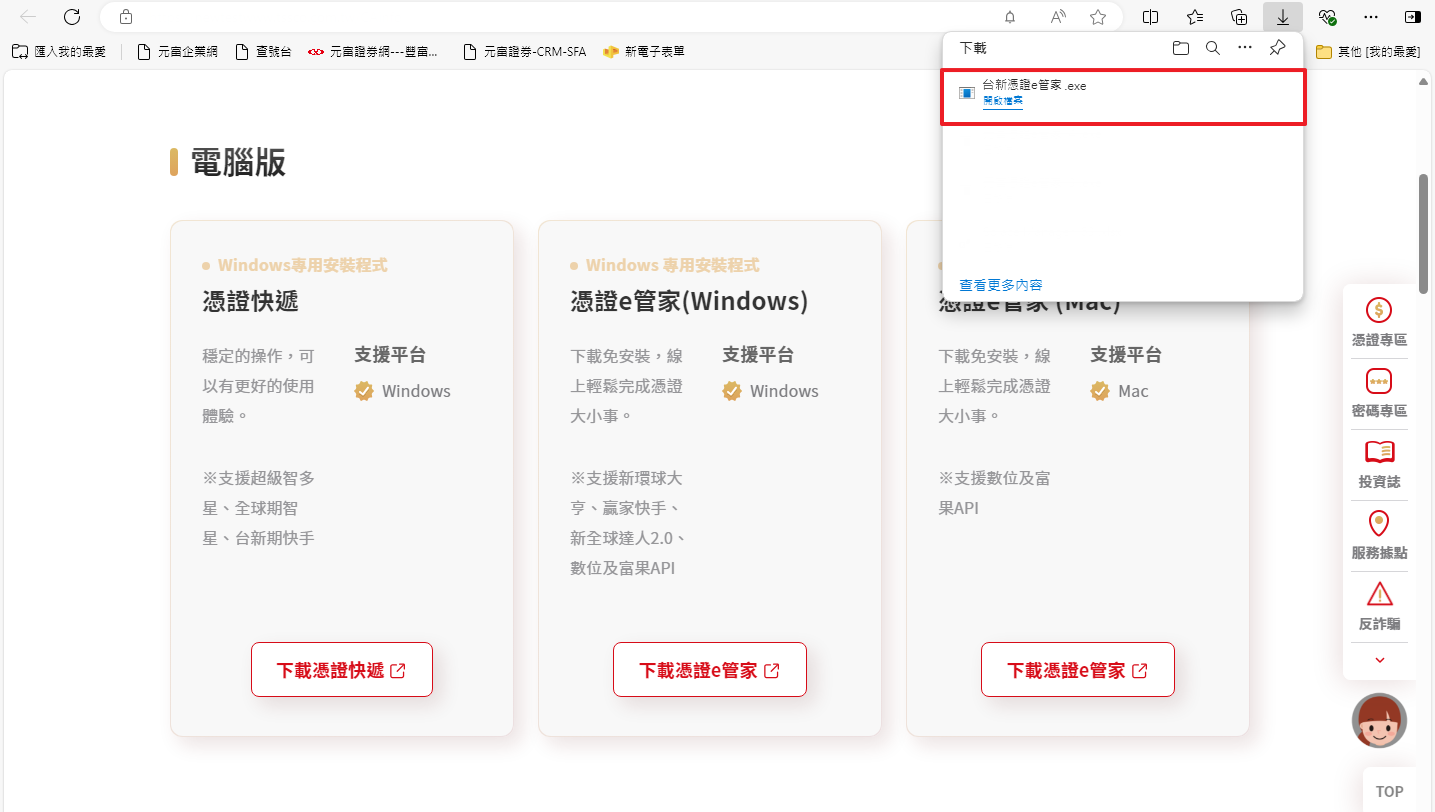1435x812 pixels.
Task: Click 開啟檔案 link under downloaded file
Action: pos(1002,101)
